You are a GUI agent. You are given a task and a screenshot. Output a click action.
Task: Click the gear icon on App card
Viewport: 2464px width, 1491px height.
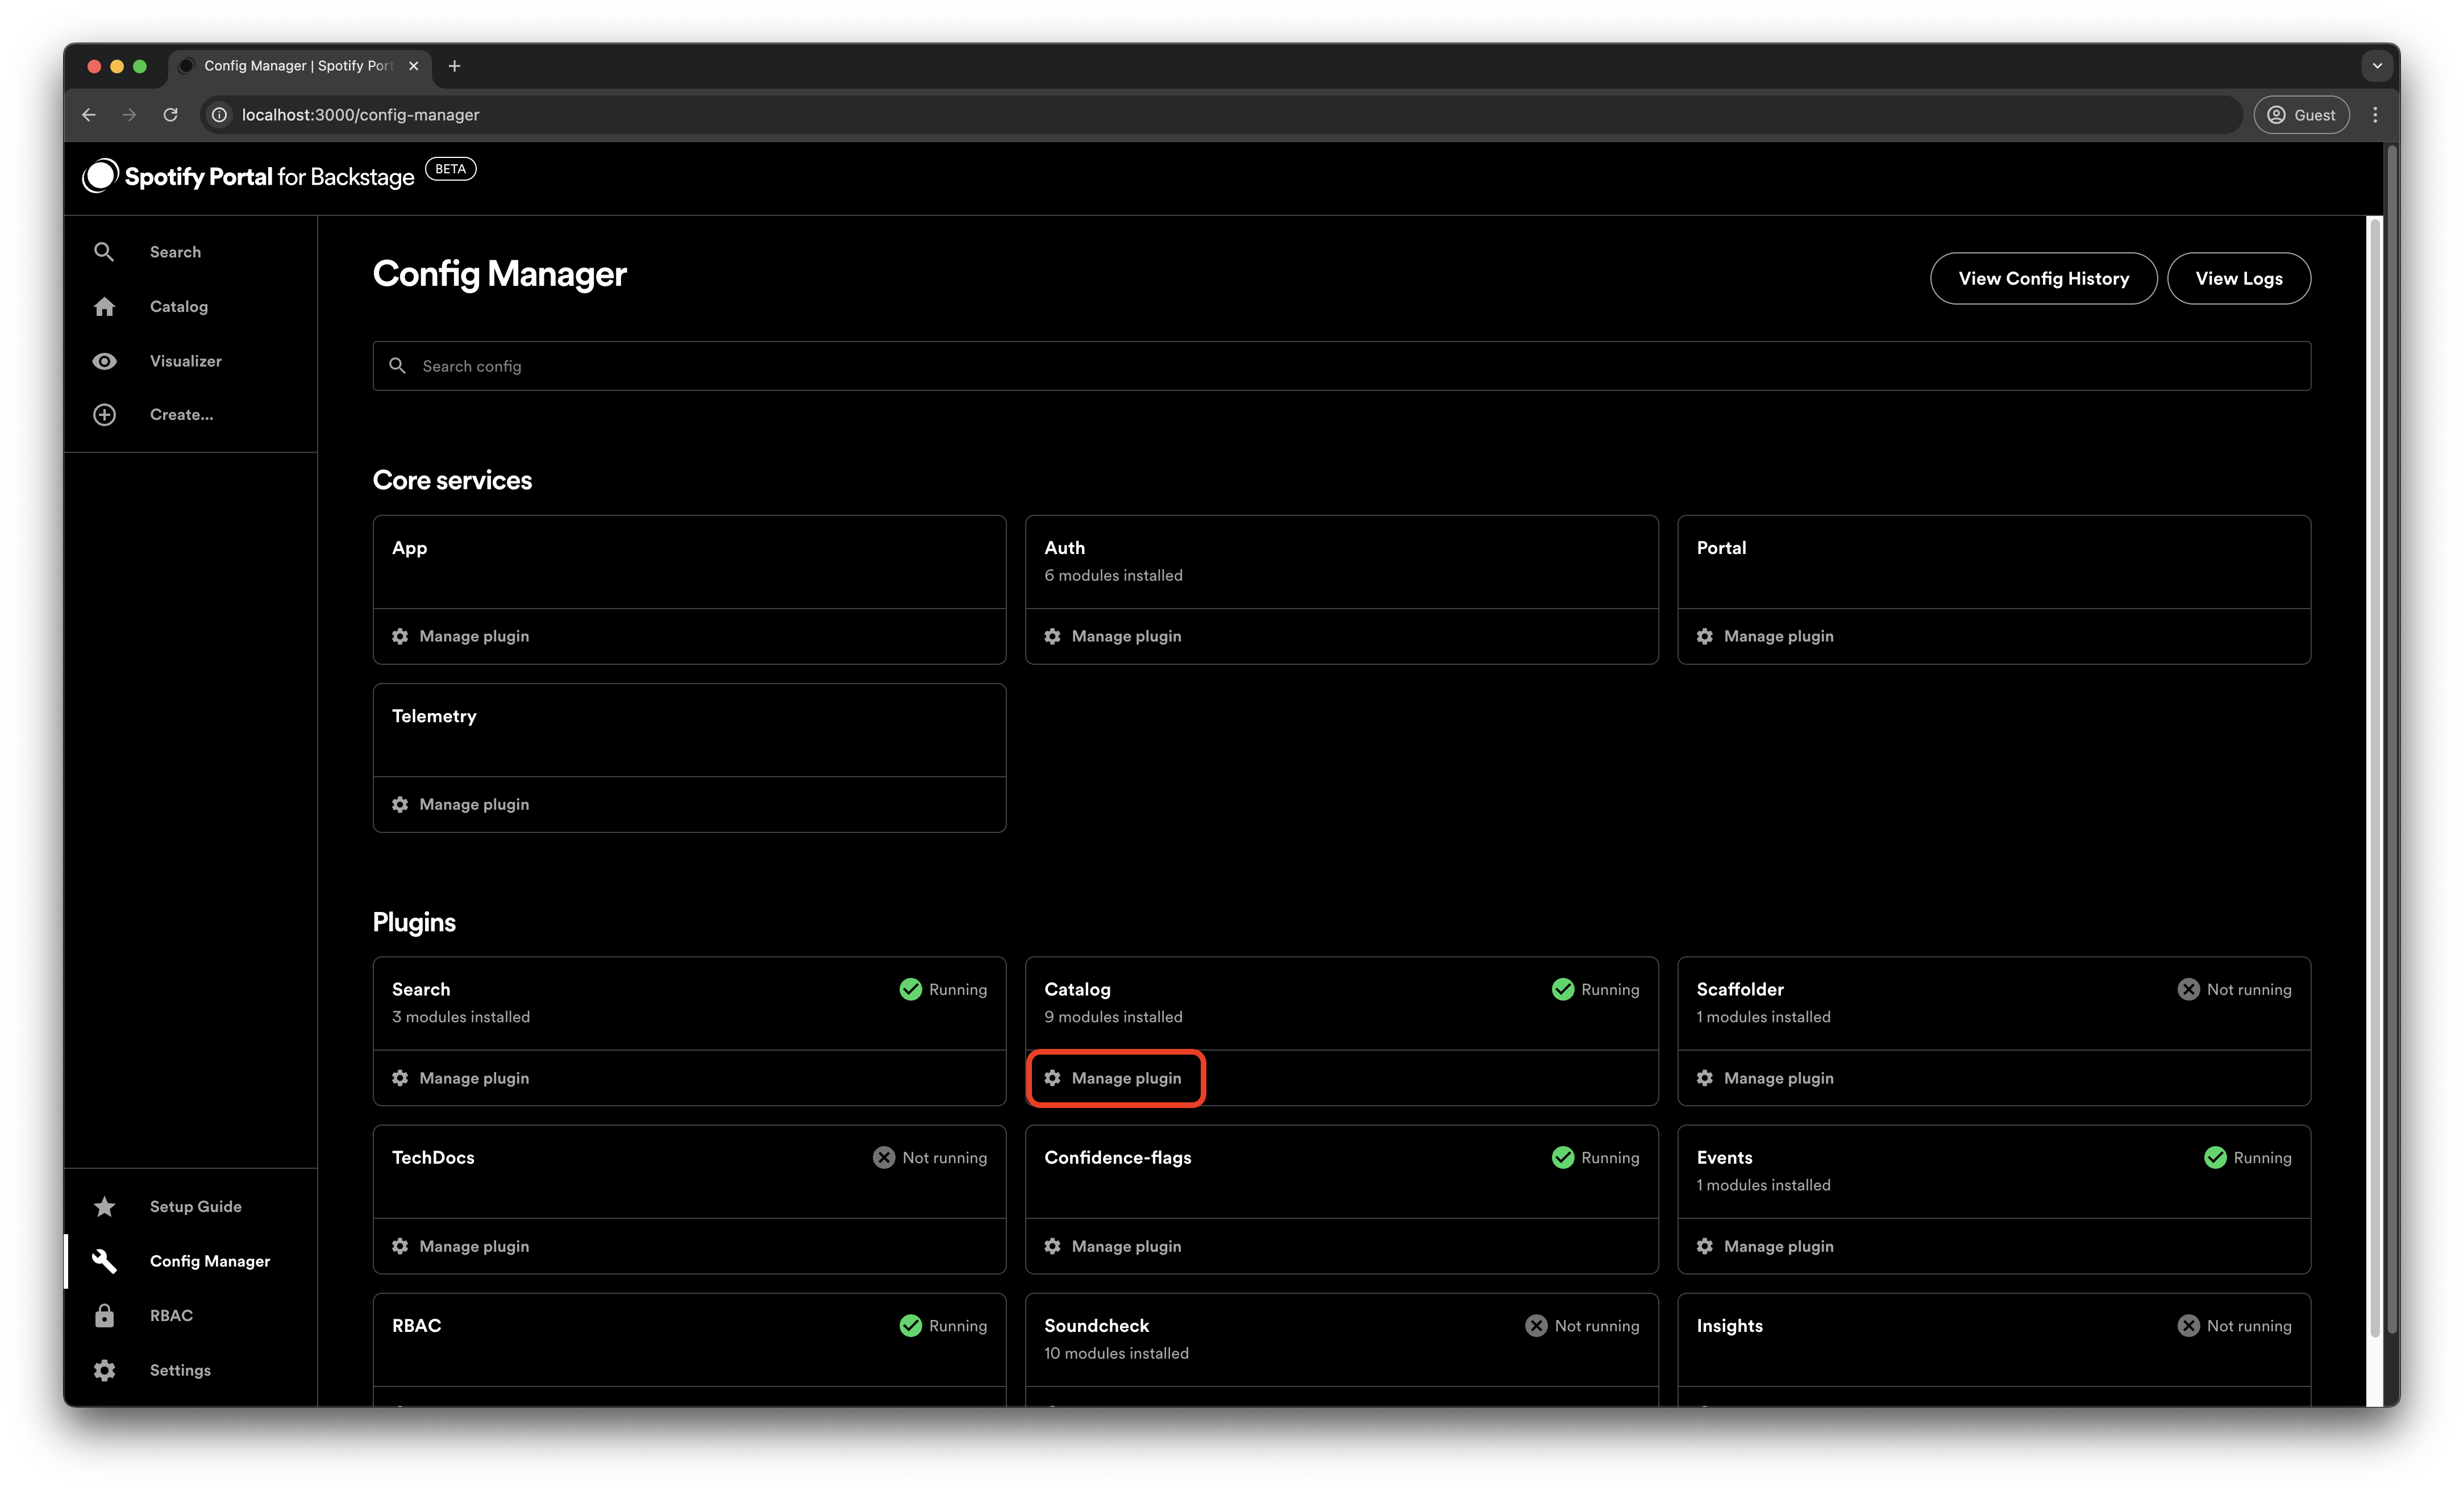pos(400,636)
